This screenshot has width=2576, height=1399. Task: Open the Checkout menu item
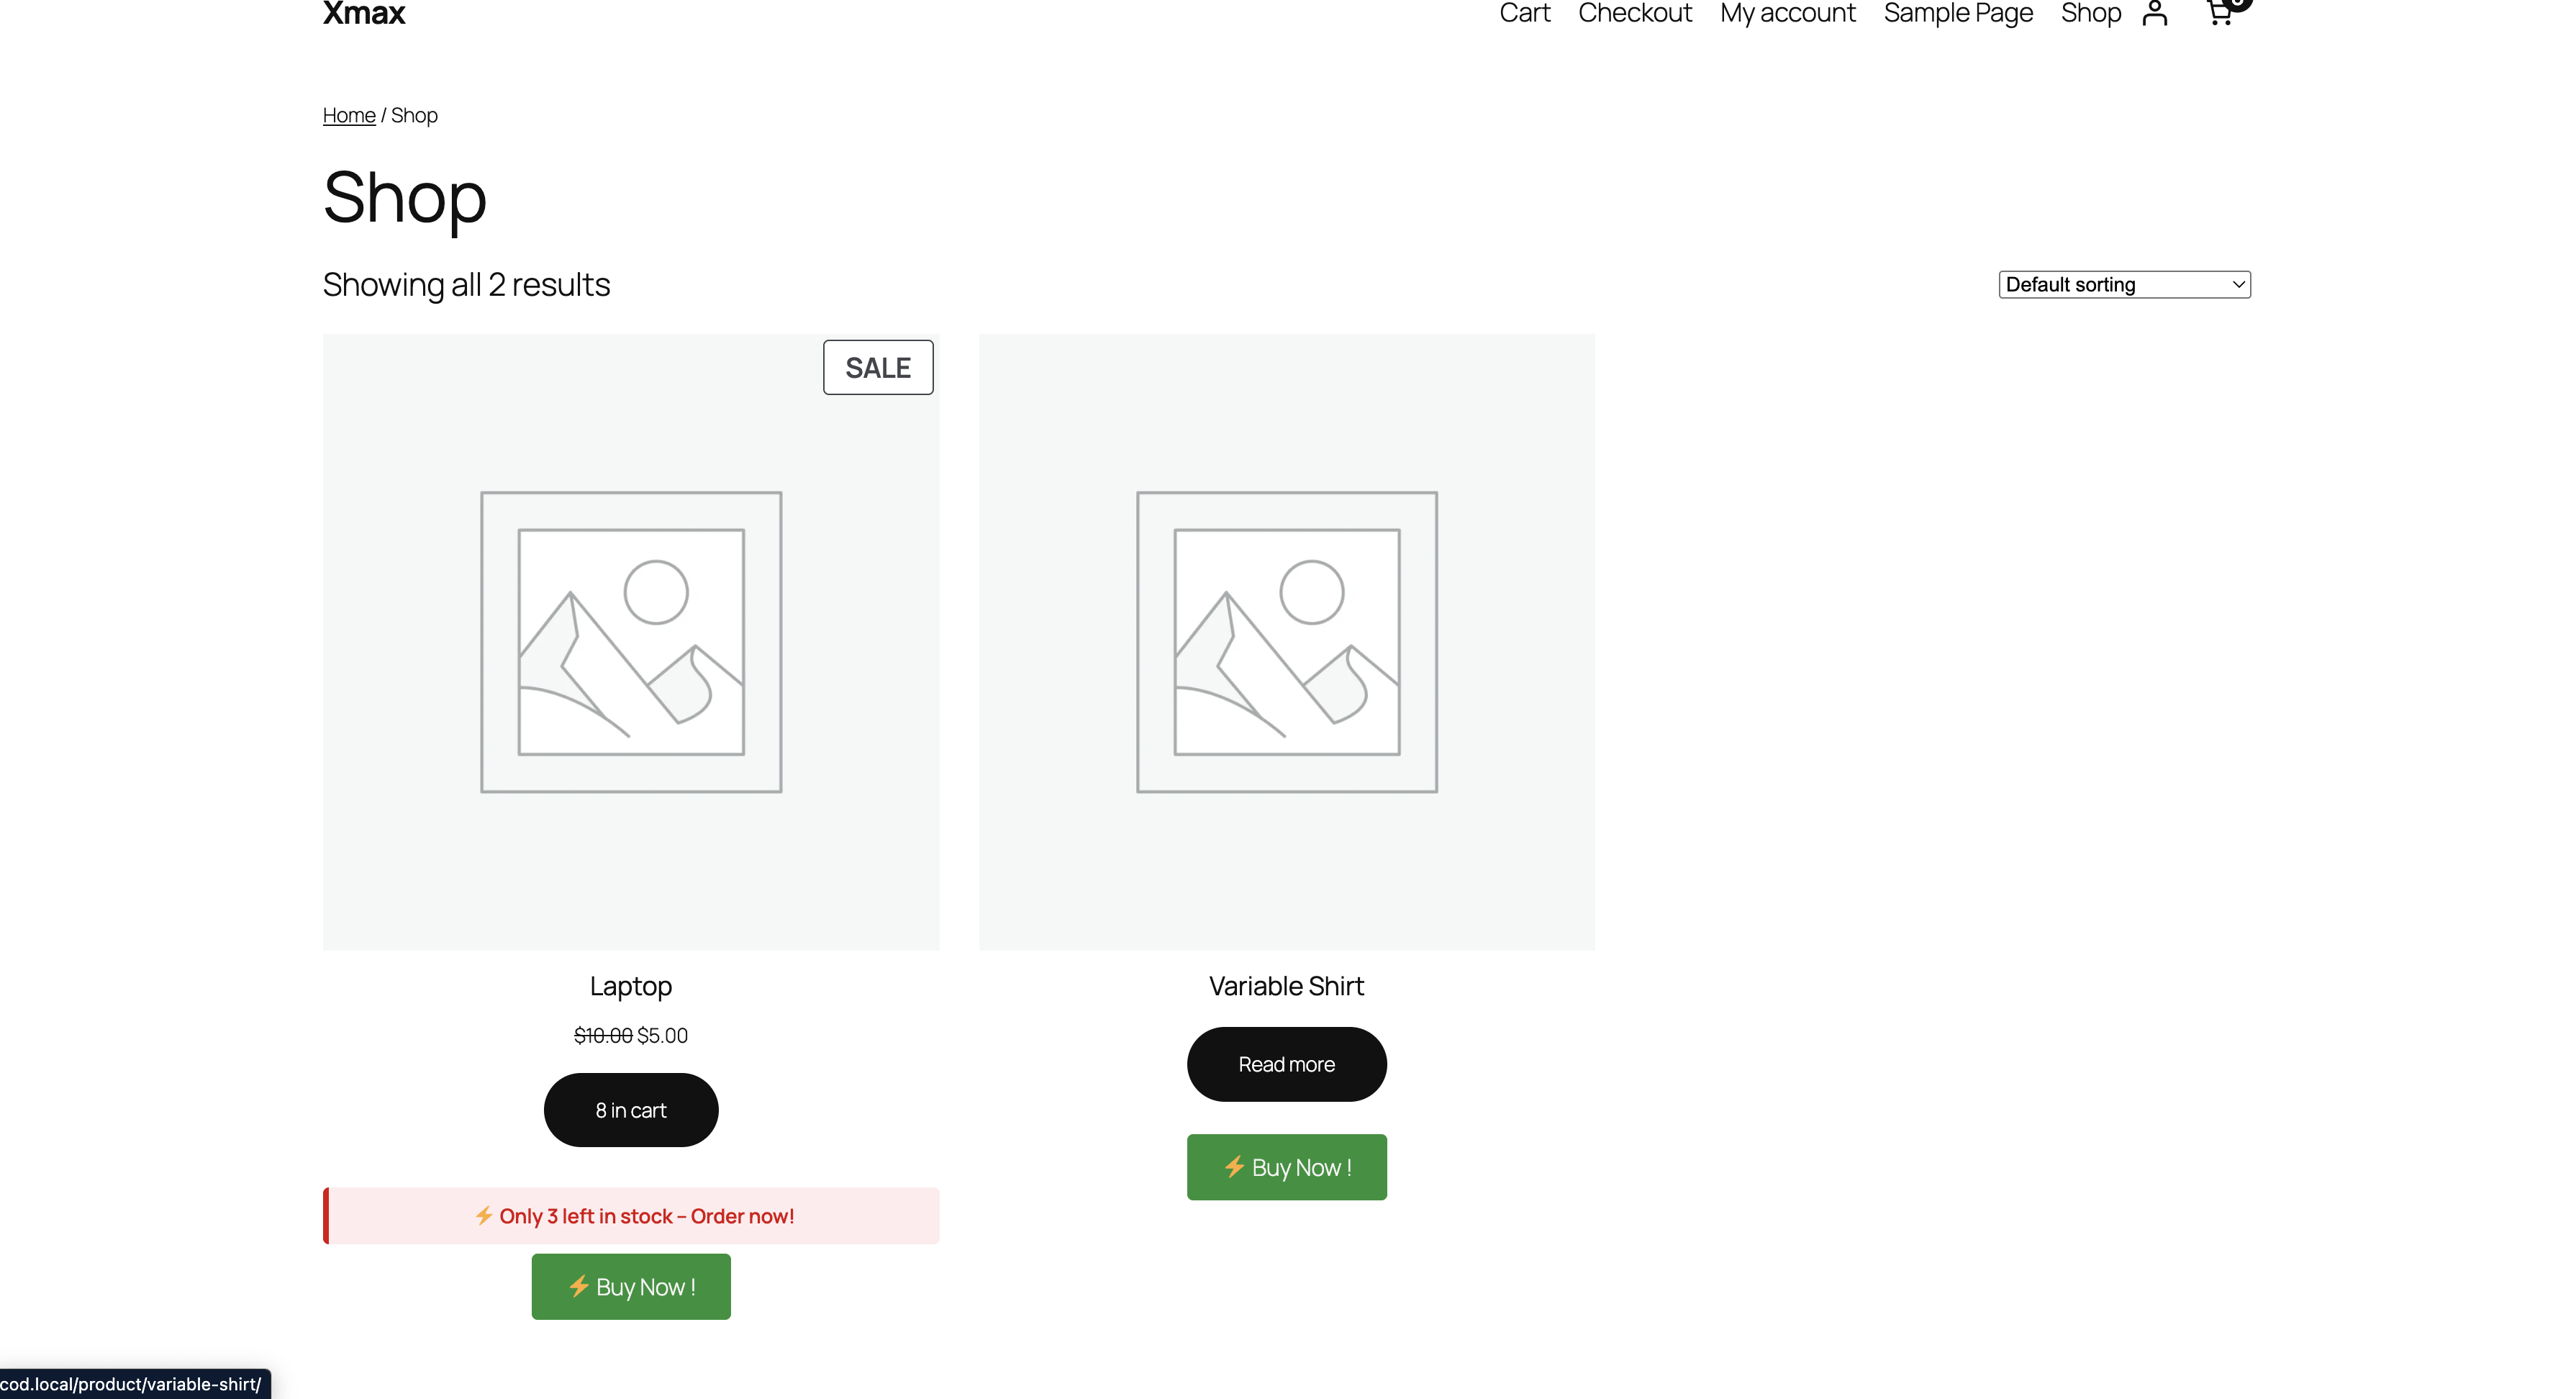tap(1635, 14)
